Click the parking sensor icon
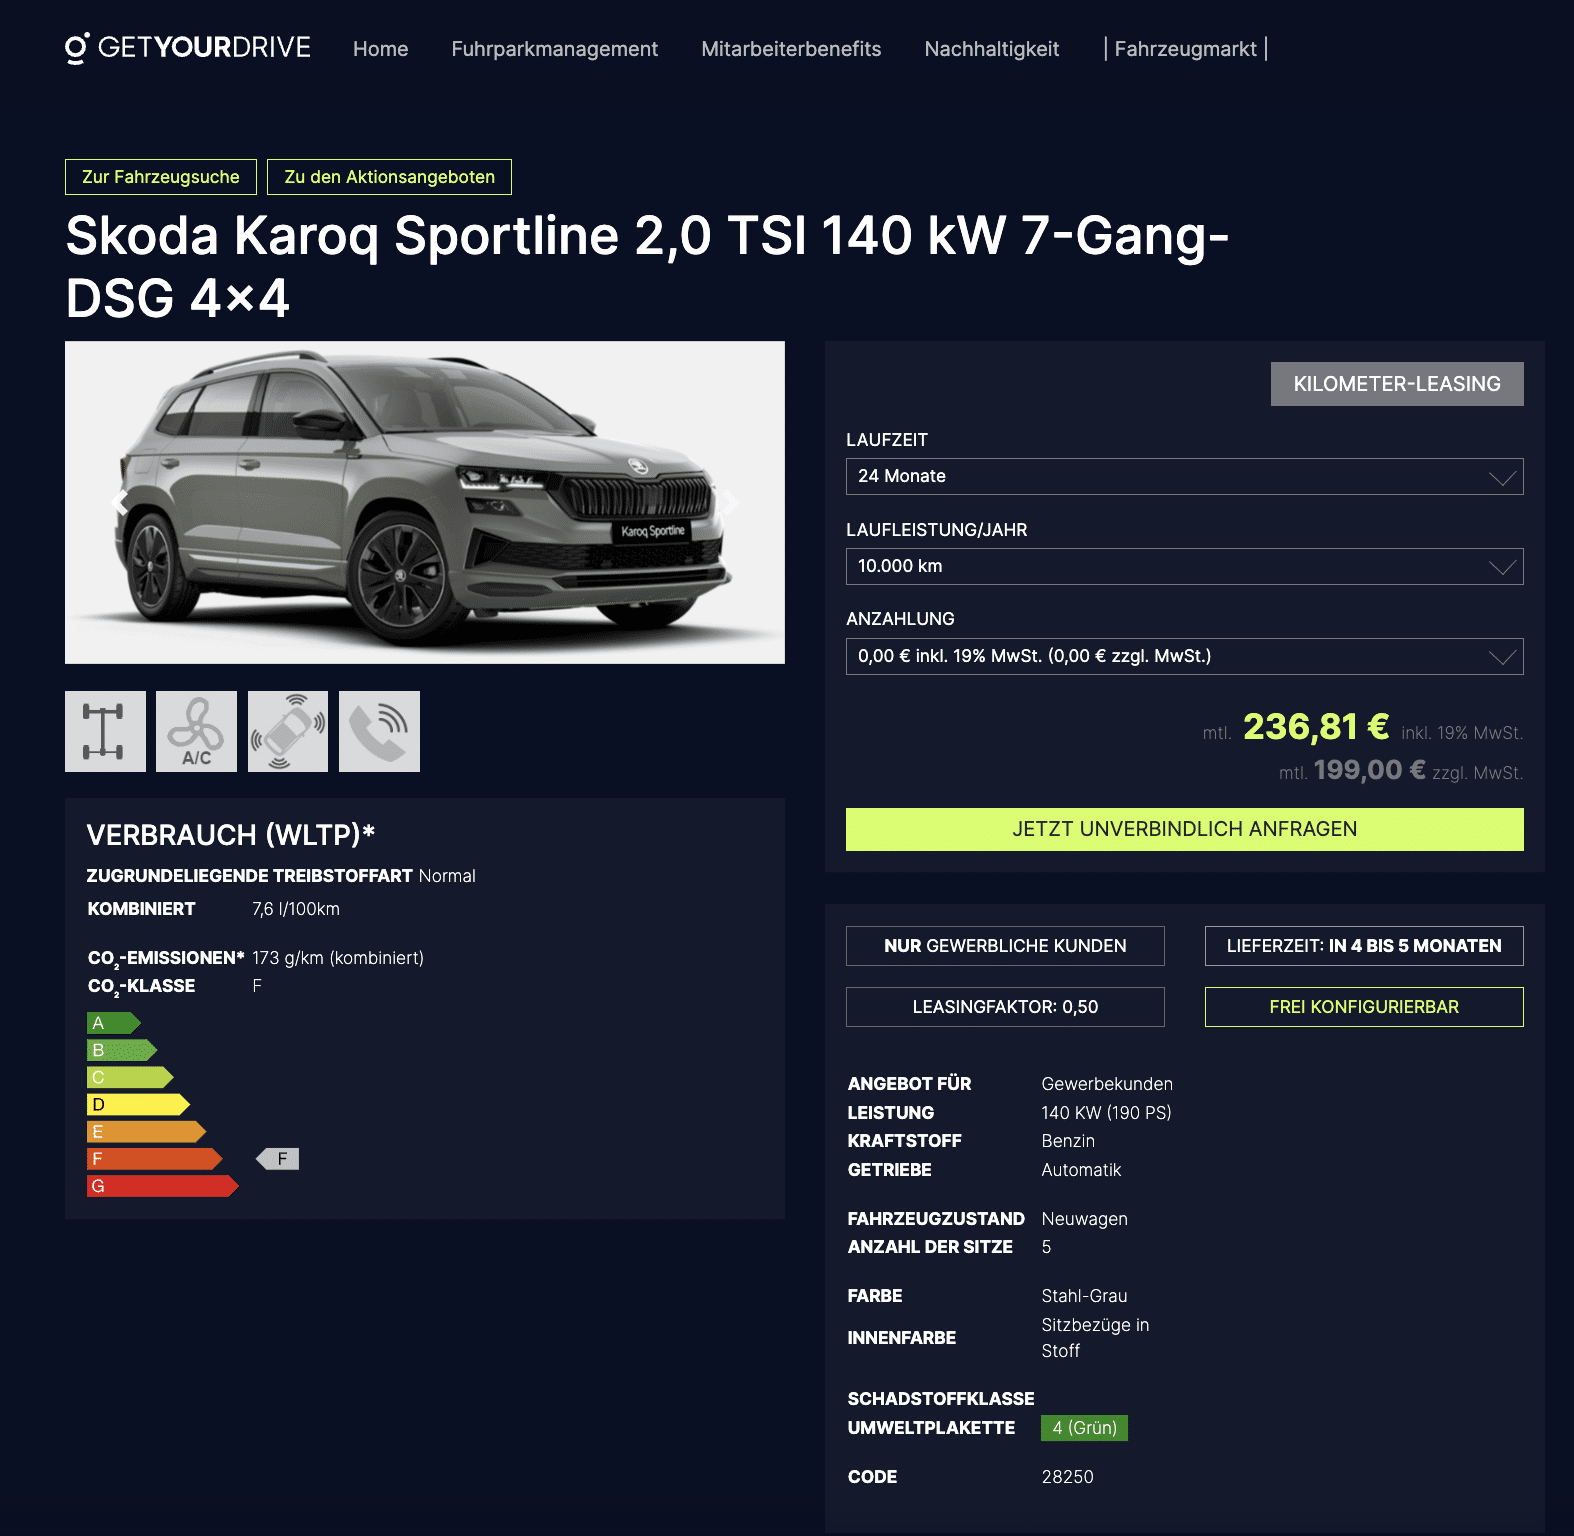 (x=288, y=731)
